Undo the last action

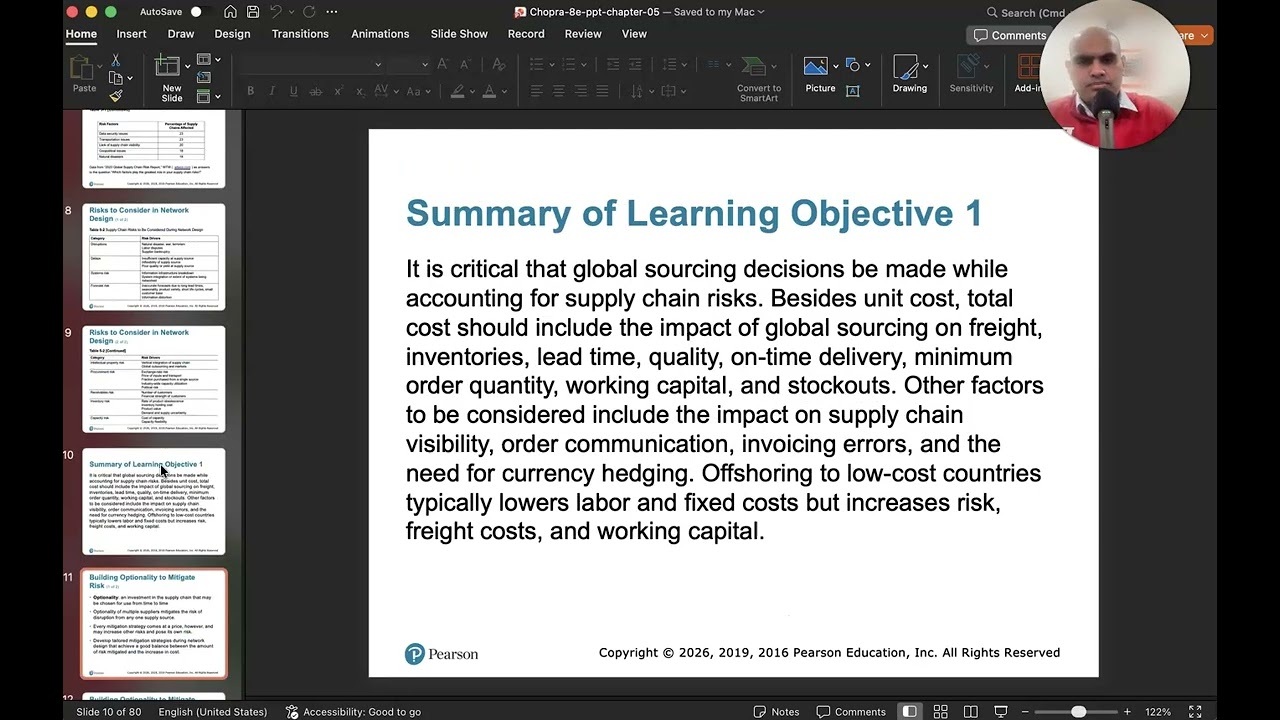[x=276, y=12]
